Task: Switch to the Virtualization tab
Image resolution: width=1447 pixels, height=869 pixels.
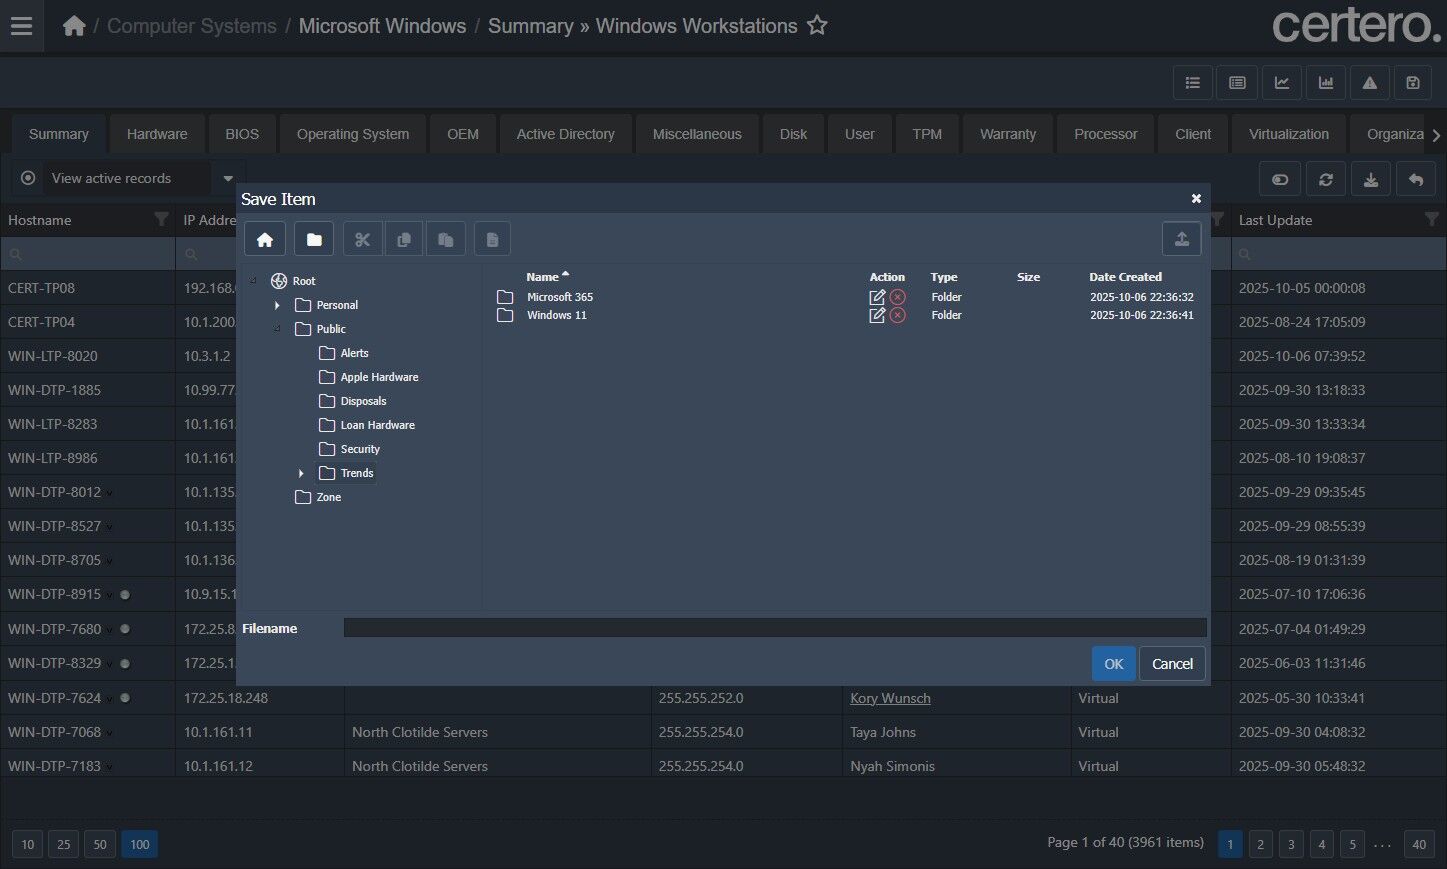Action: 1288,134
